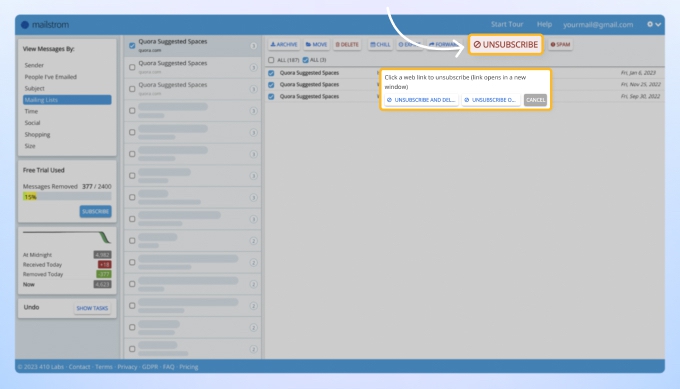Click the Archive toolbar button

tap(284, 45)
